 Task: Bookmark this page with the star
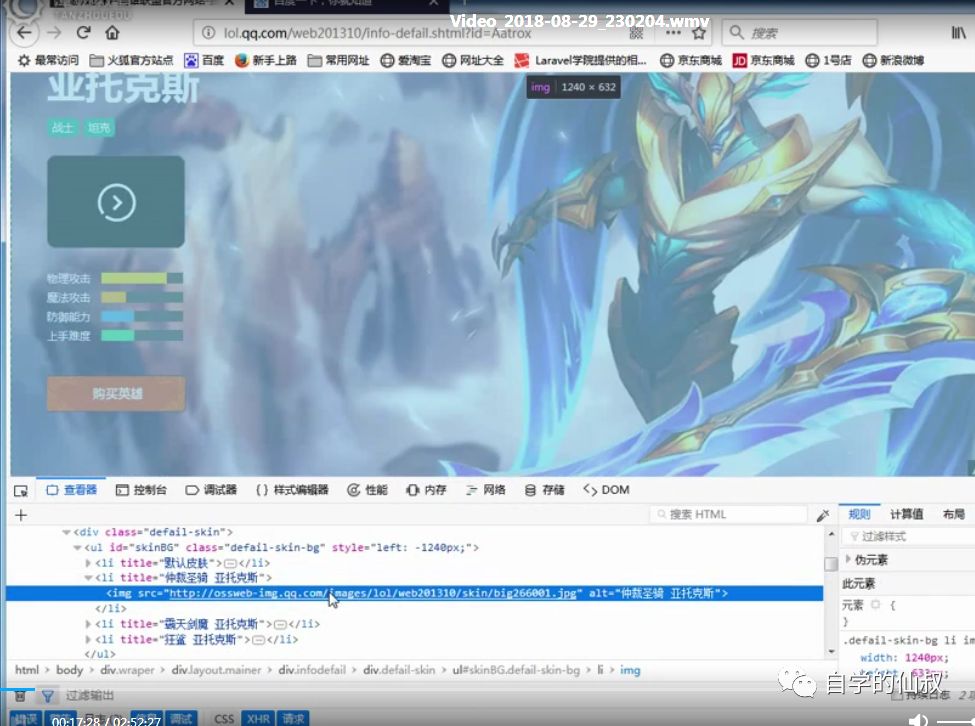pyautogui.click(x=699, y=33)
